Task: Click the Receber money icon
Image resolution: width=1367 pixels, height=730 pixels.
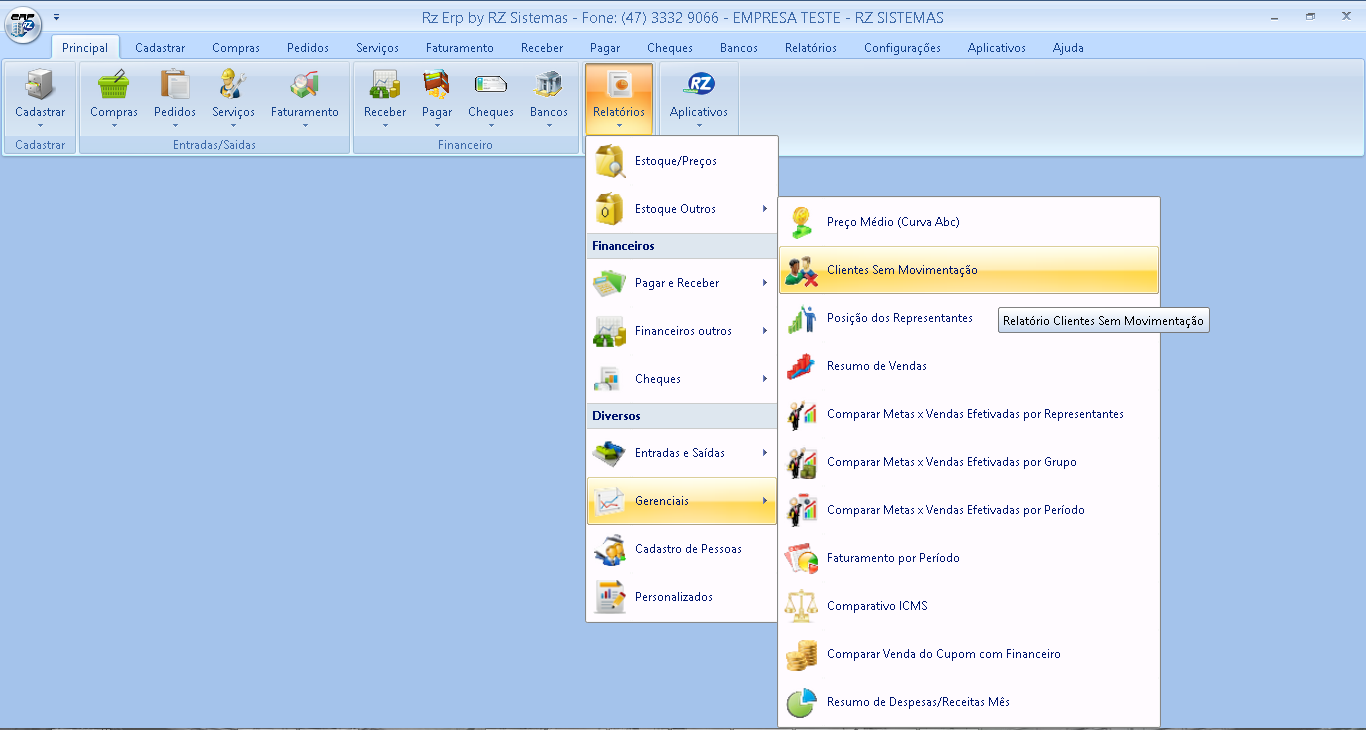Action: pos(385,85)
